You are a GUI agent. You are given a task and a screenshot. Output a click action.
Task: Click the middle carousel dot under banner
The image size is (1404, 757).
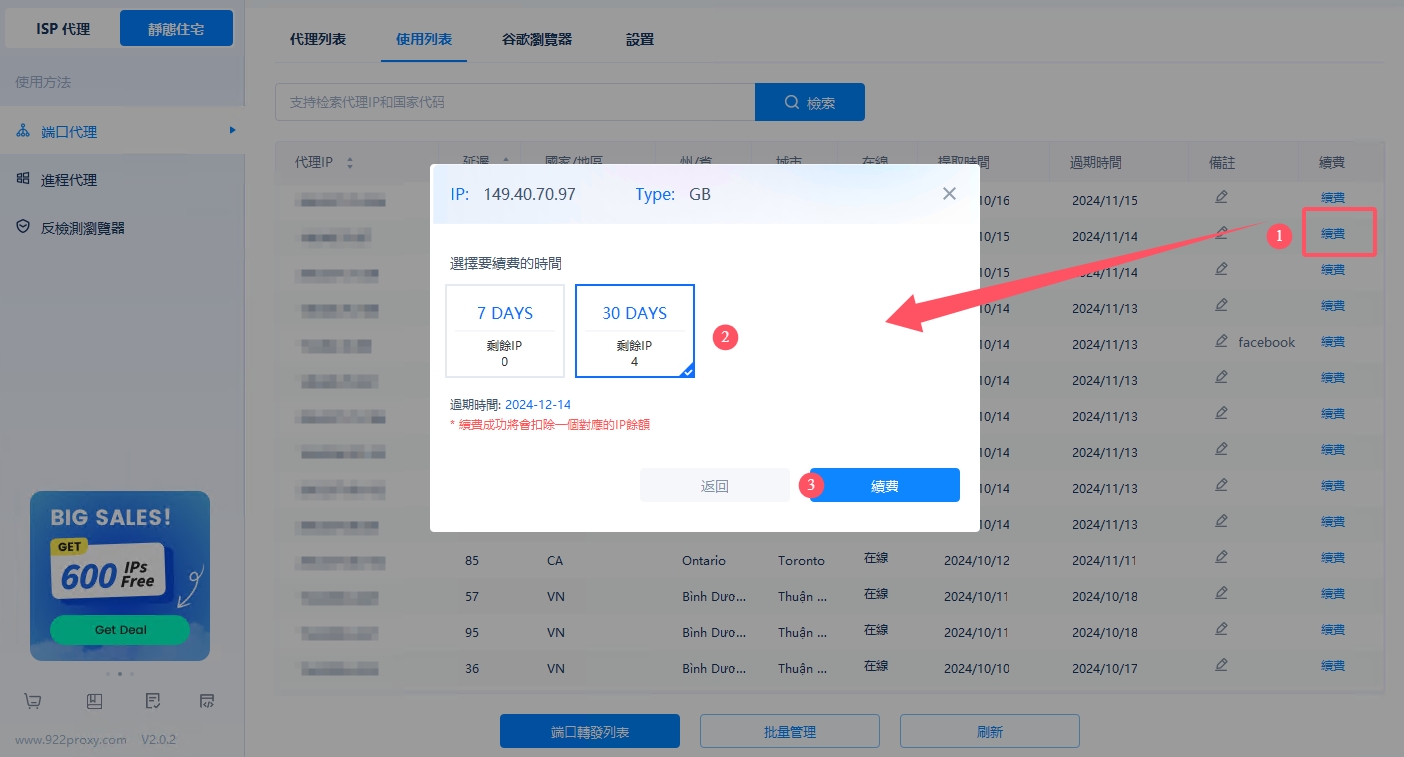(120, 674)
